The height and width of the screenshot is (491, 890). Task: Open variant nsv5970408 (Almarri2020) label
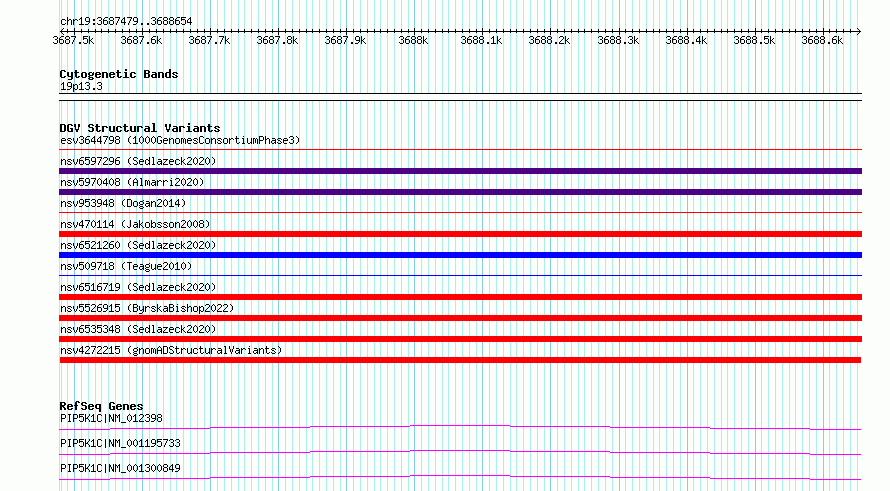pos(132,182)
